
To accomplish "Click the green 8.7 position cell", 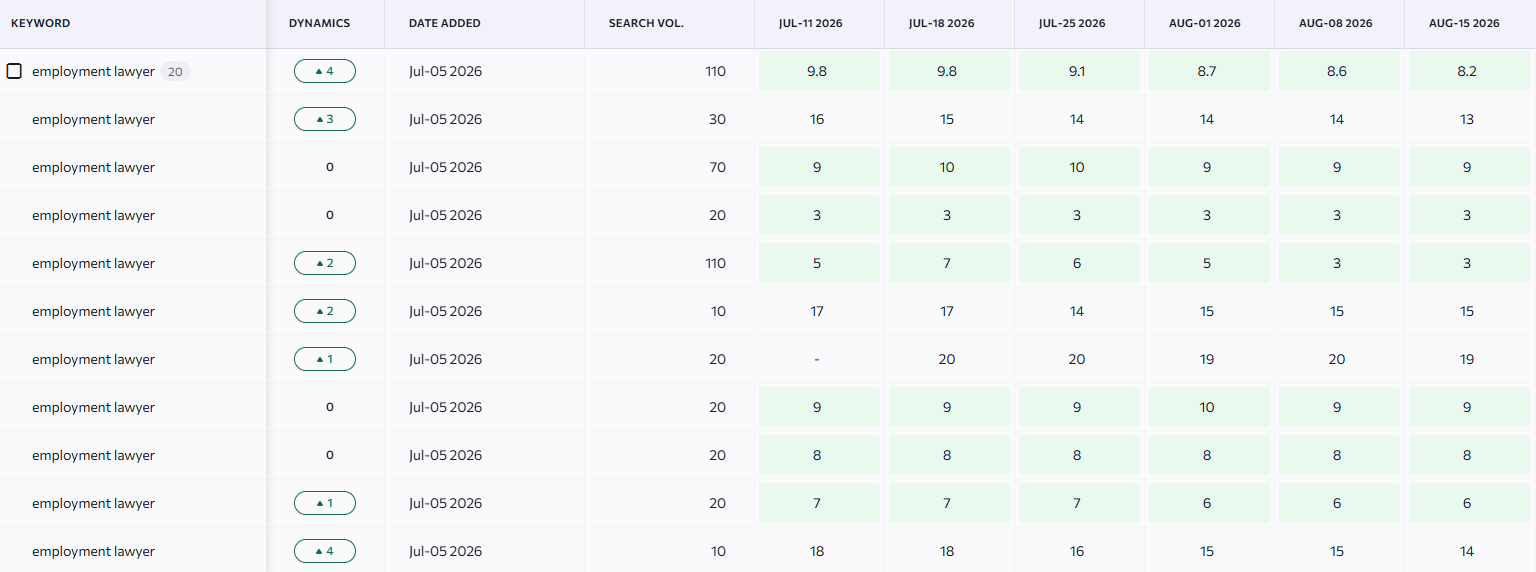I will (x=1209, y=72).
